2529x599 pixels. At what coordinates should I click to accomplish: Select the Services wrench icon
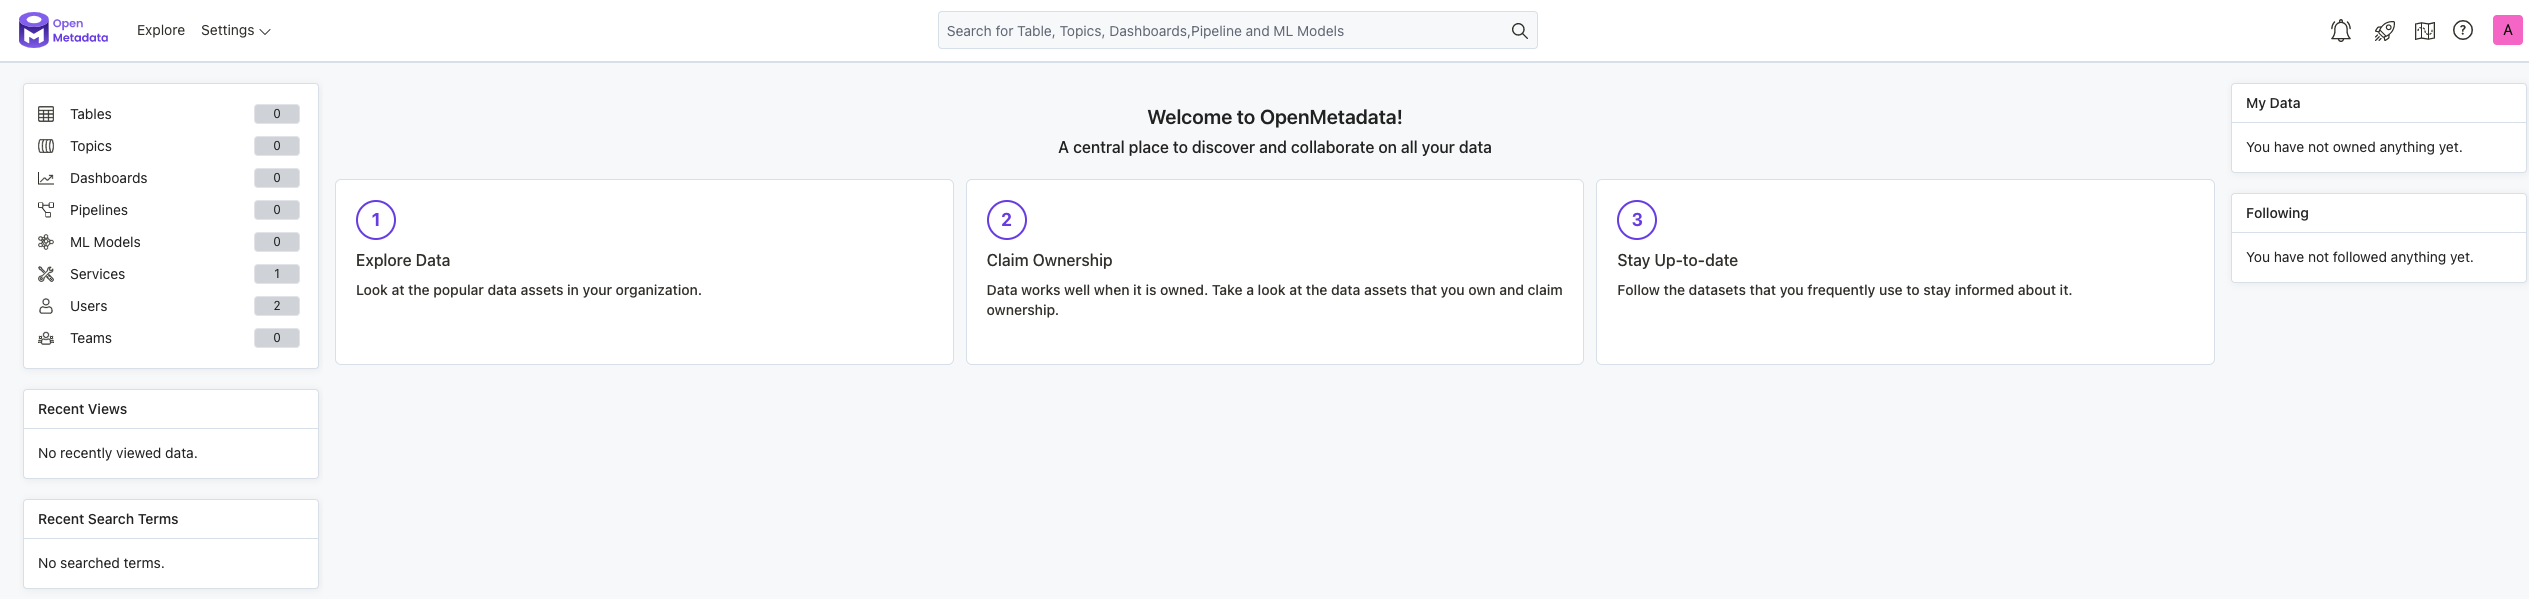[46, 274]
